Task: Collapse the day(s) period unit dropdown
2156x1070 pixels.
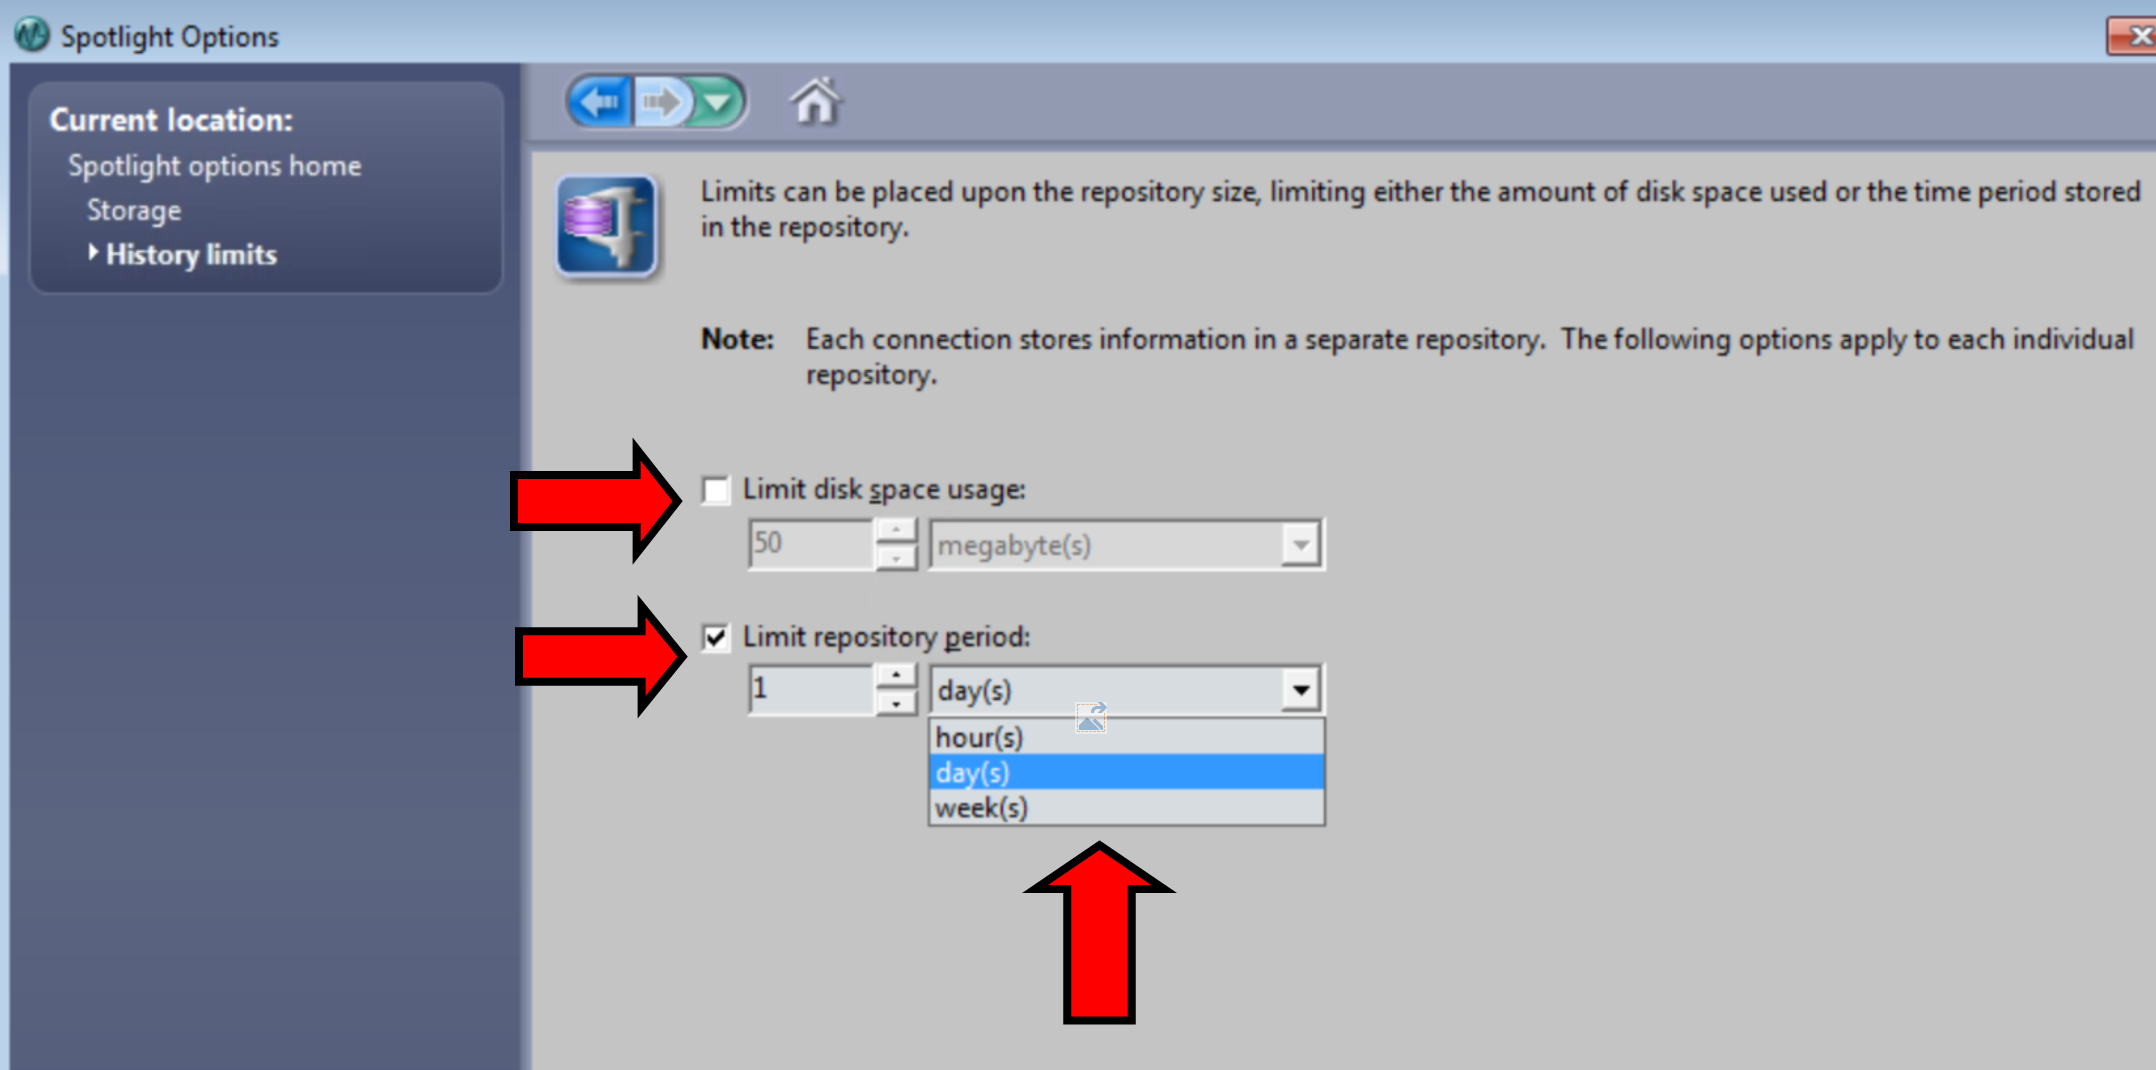Action: (x=1301, y=690)
